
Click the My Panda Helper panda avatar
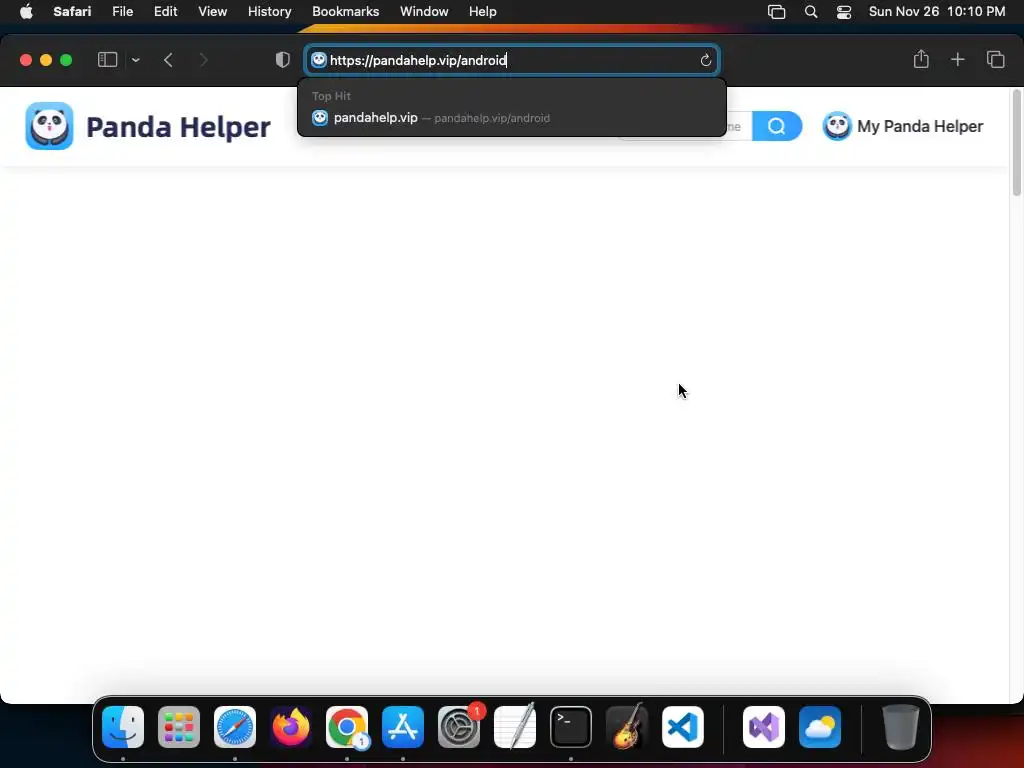[837, 126]
